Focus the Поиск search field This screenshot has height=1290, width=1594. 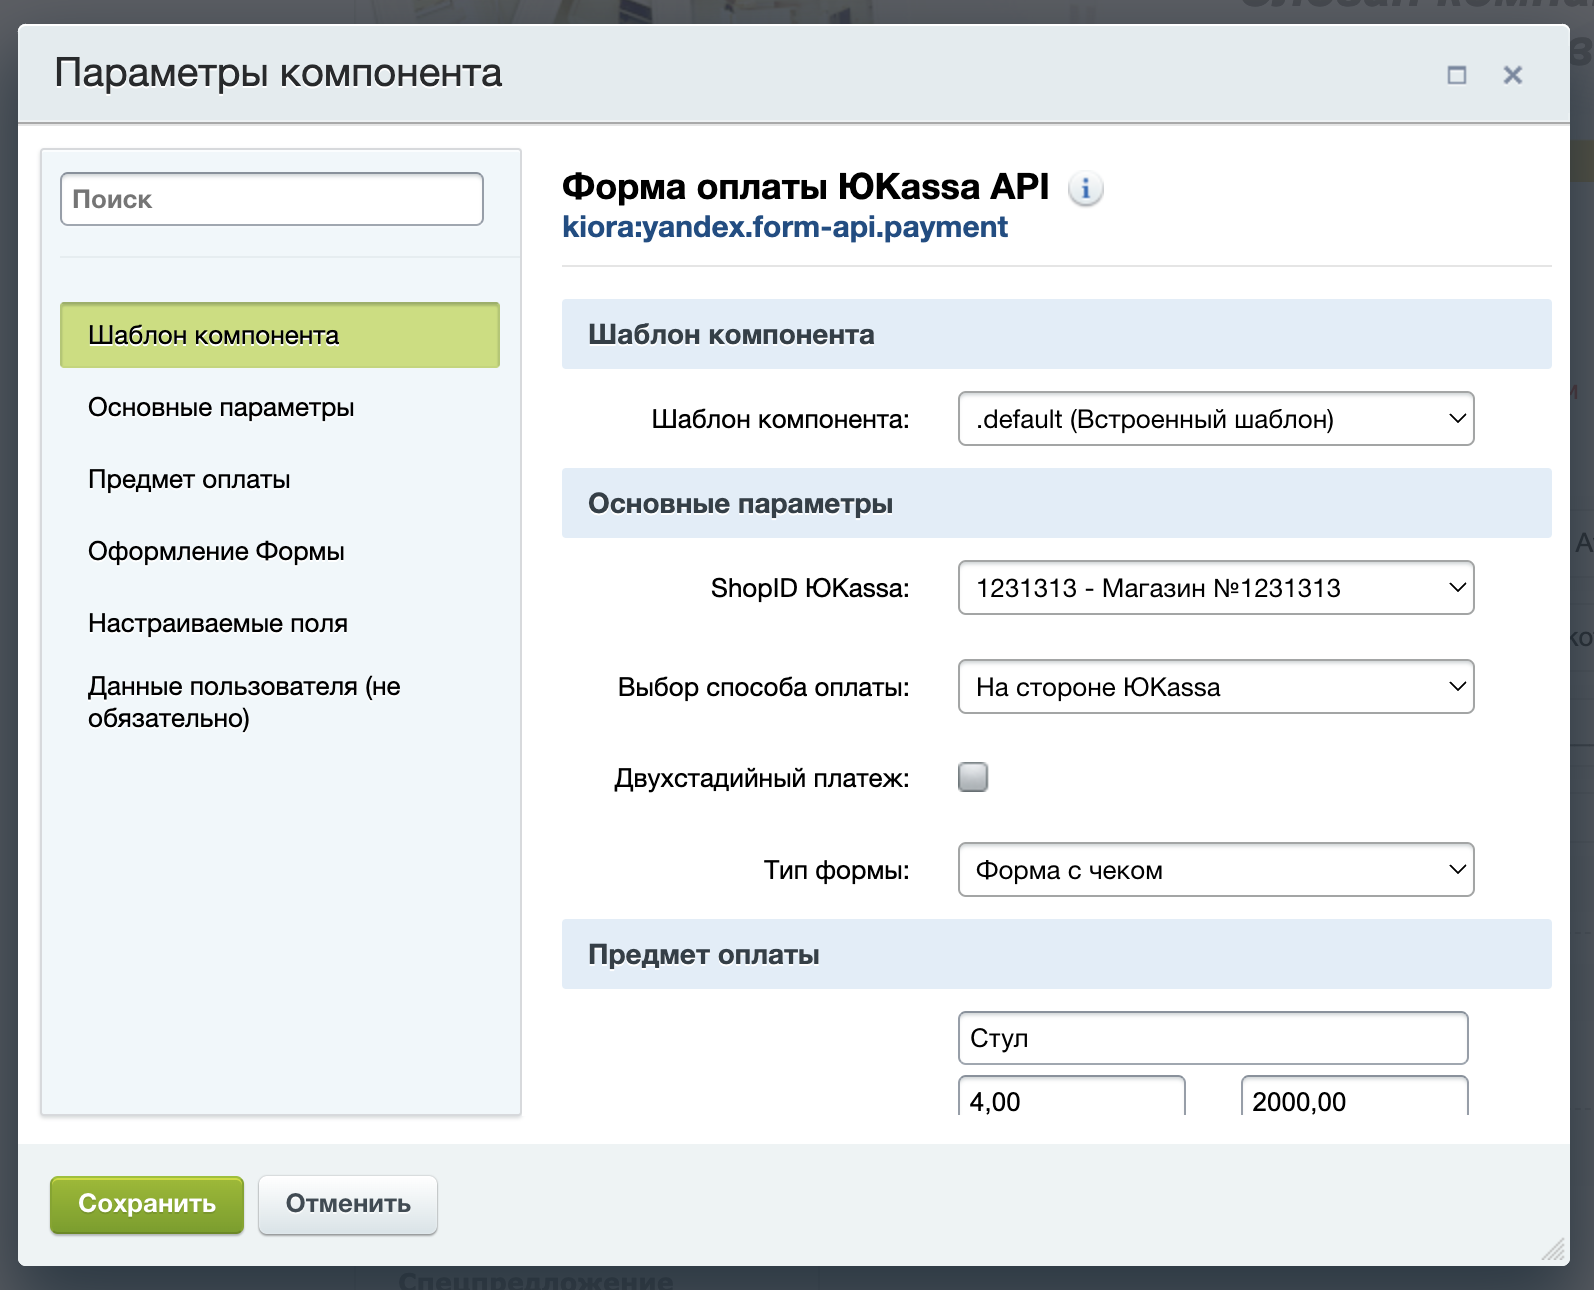tap(272, 199)
